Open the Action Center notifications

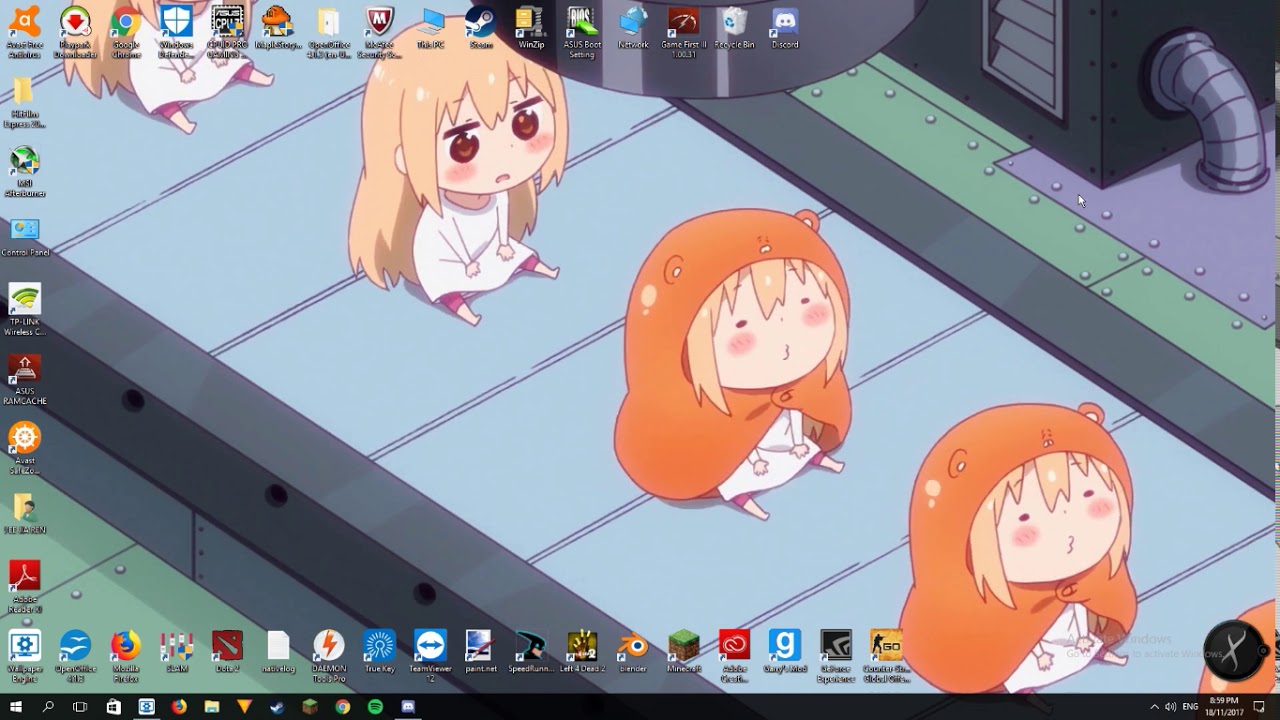pos(1259,706)
